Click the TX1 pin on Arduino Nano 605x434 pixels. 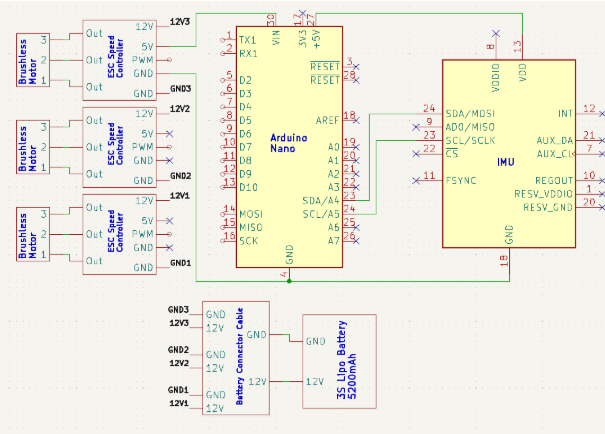point(247,40)
